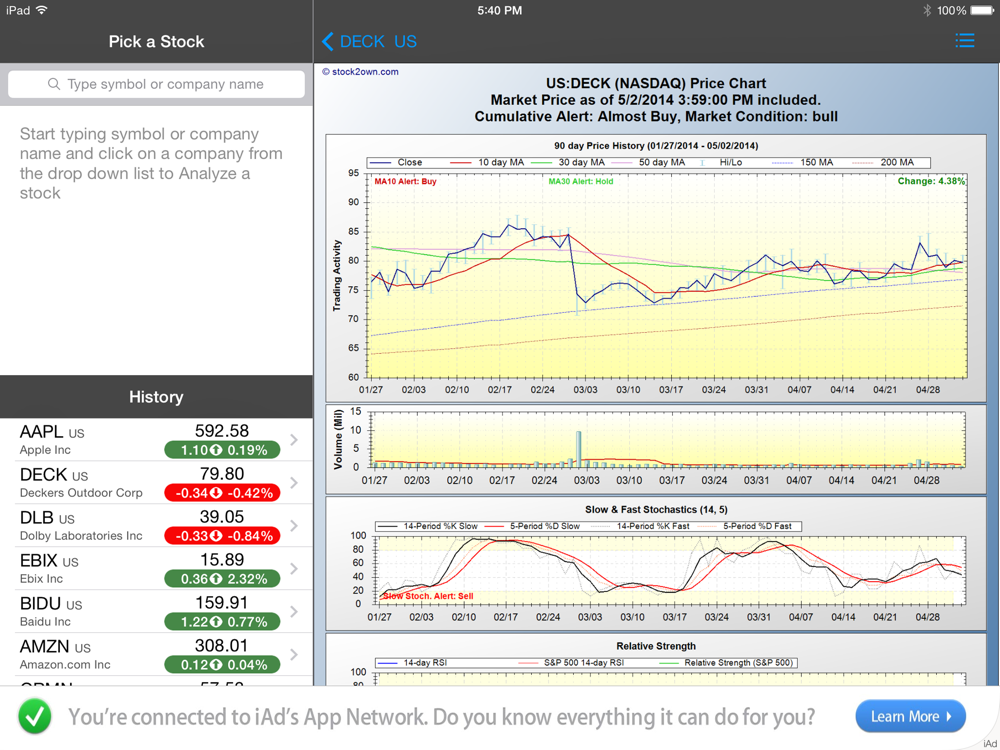Tap the History section header
Image resolution: width=1000 pixels, height=750 pixels.
[x=156, y=397]
